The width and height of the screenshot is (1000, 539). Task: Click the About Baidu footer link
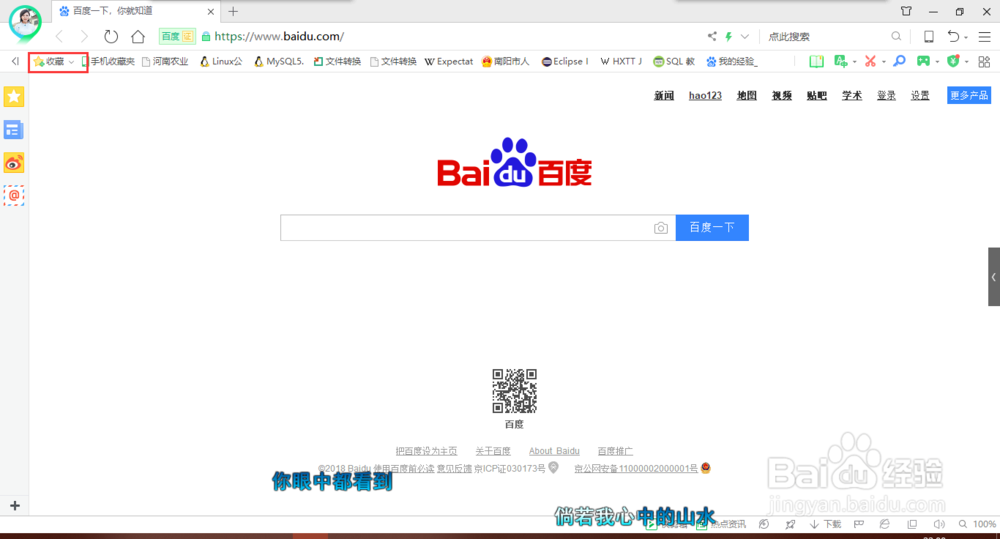coord(554,451)
